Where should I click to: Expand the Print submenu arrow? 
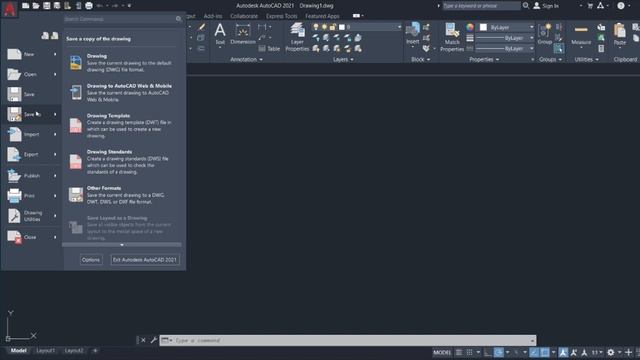55,196
